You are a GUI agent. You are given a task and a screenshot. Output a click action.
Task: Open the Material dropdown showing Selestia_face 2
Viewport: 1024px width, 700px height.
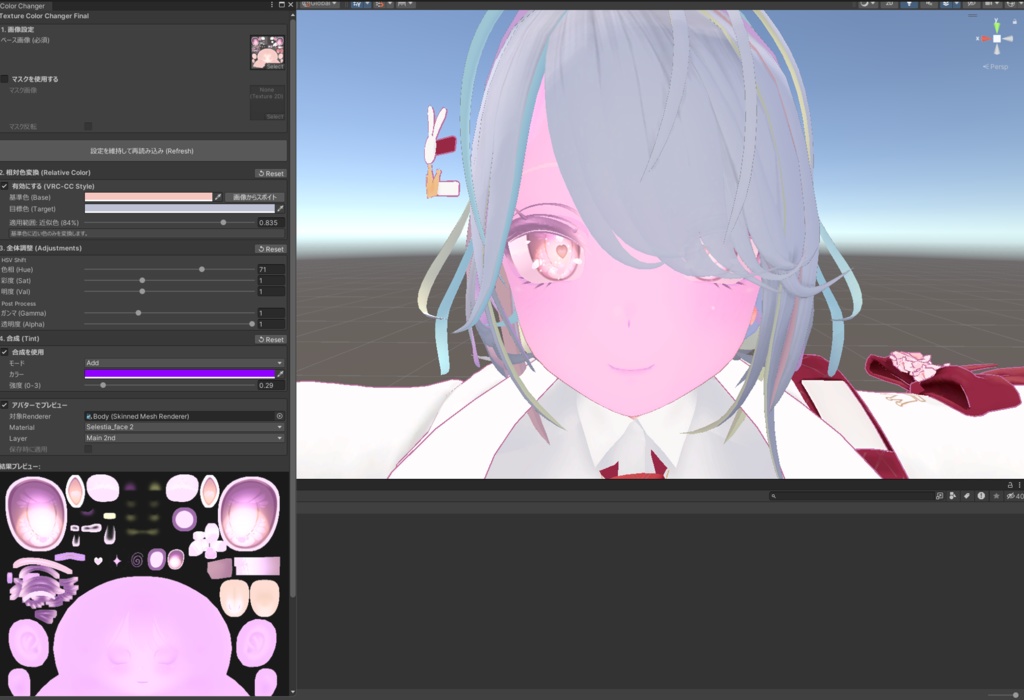point(183,428)
